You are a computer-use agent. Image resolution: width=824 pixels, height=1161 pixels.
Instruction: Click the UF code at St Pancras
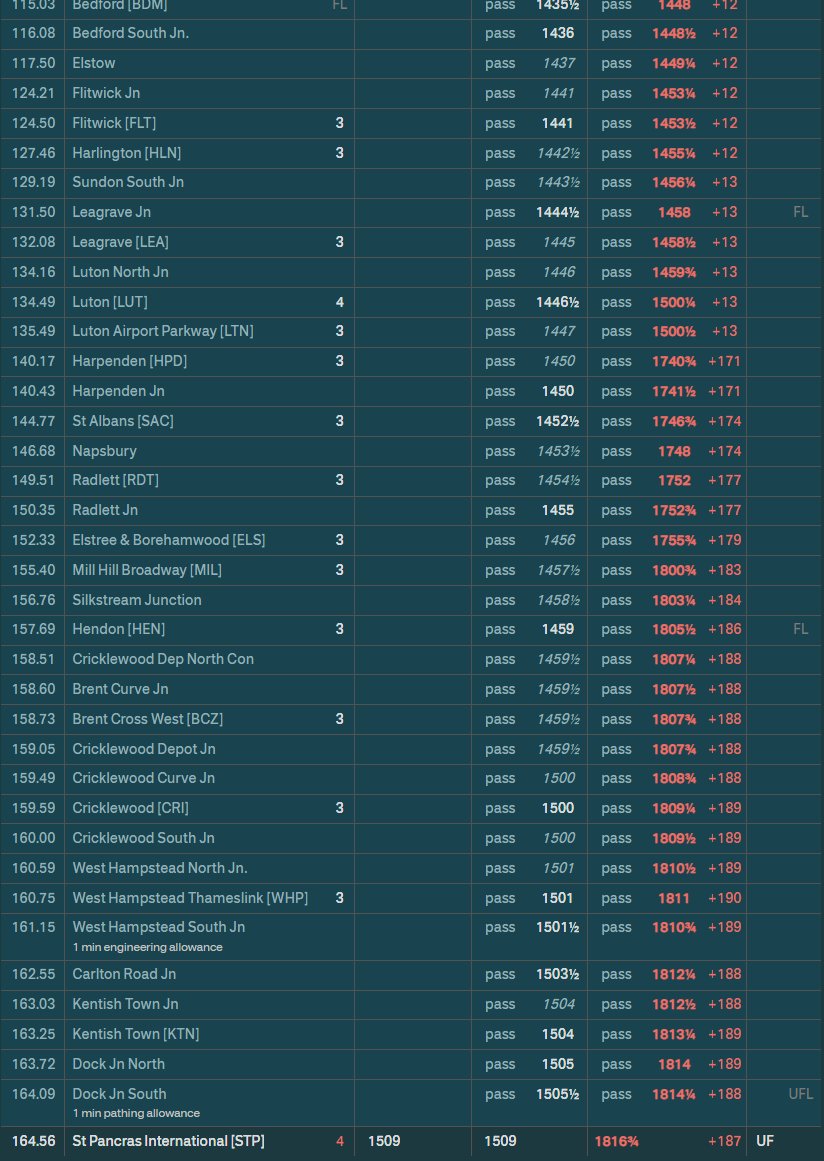pos(765,1141)
